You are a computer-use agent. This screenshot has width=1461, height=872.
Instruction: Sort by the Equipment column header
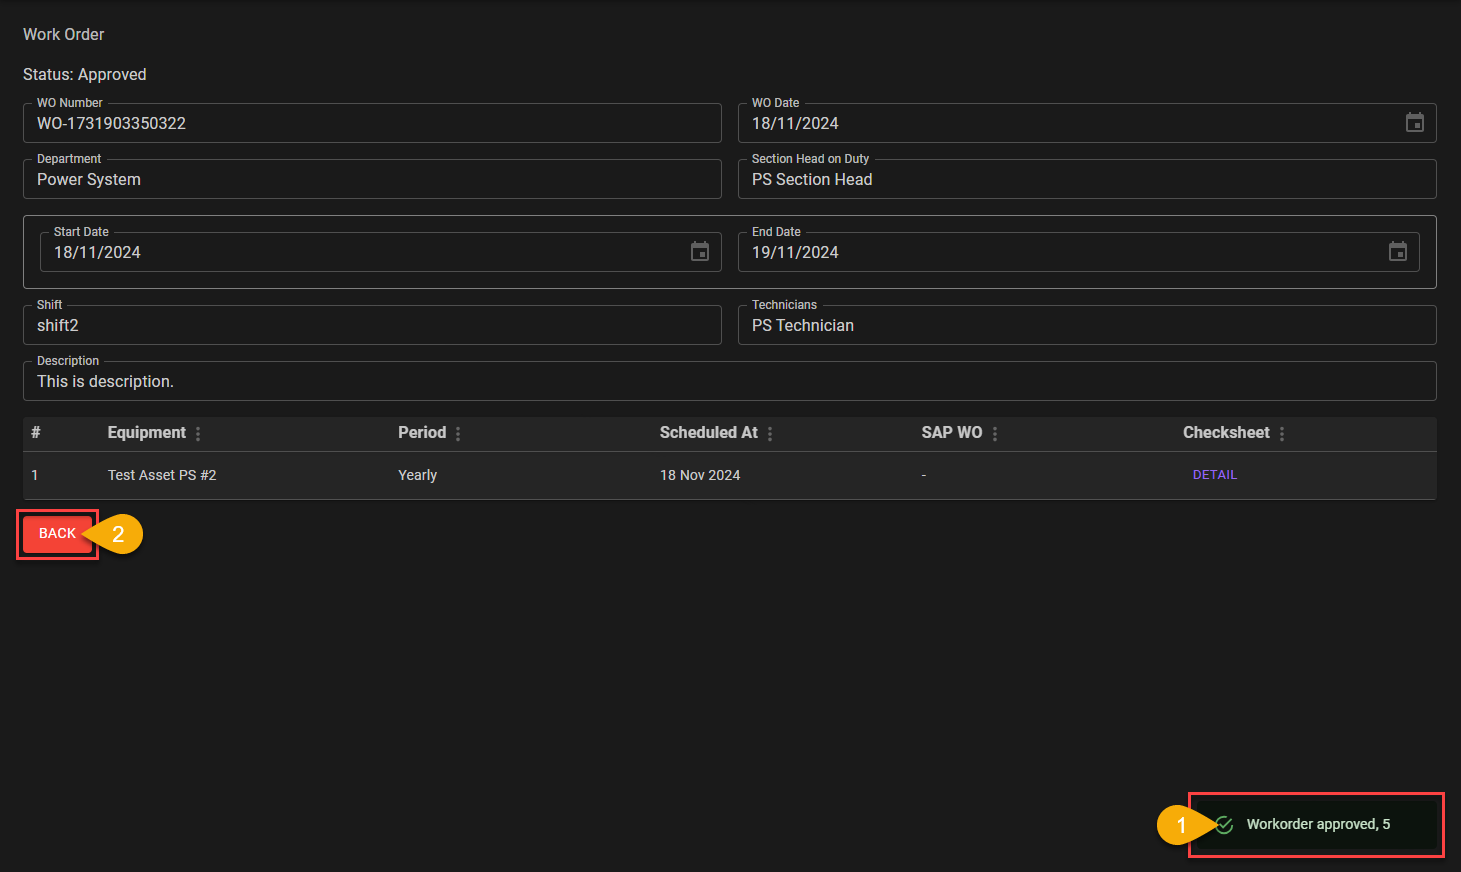point(146,433)
